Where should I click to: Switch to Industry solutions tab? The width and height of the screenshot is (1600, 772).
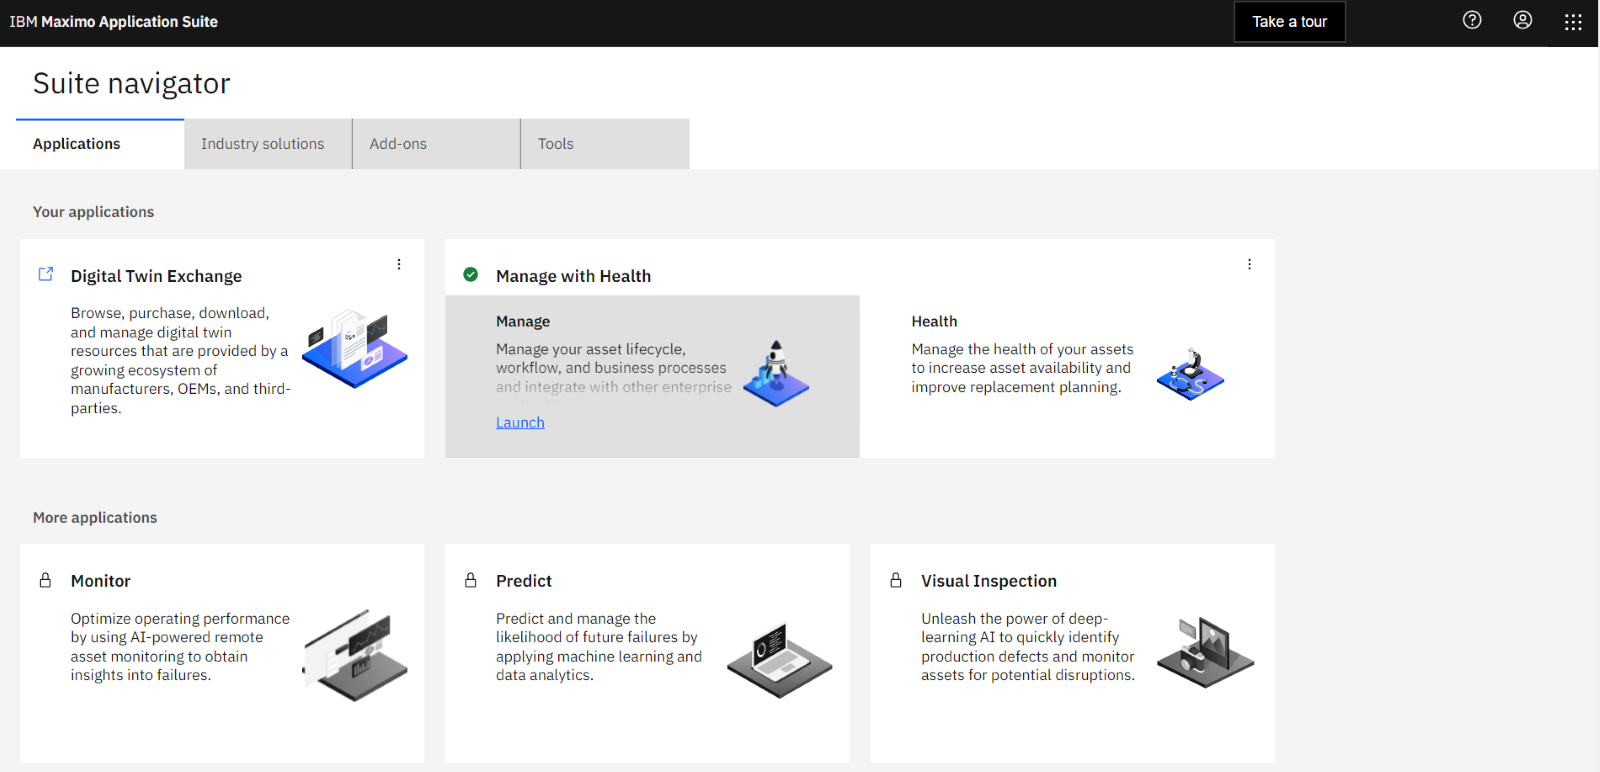coord(268,144)
